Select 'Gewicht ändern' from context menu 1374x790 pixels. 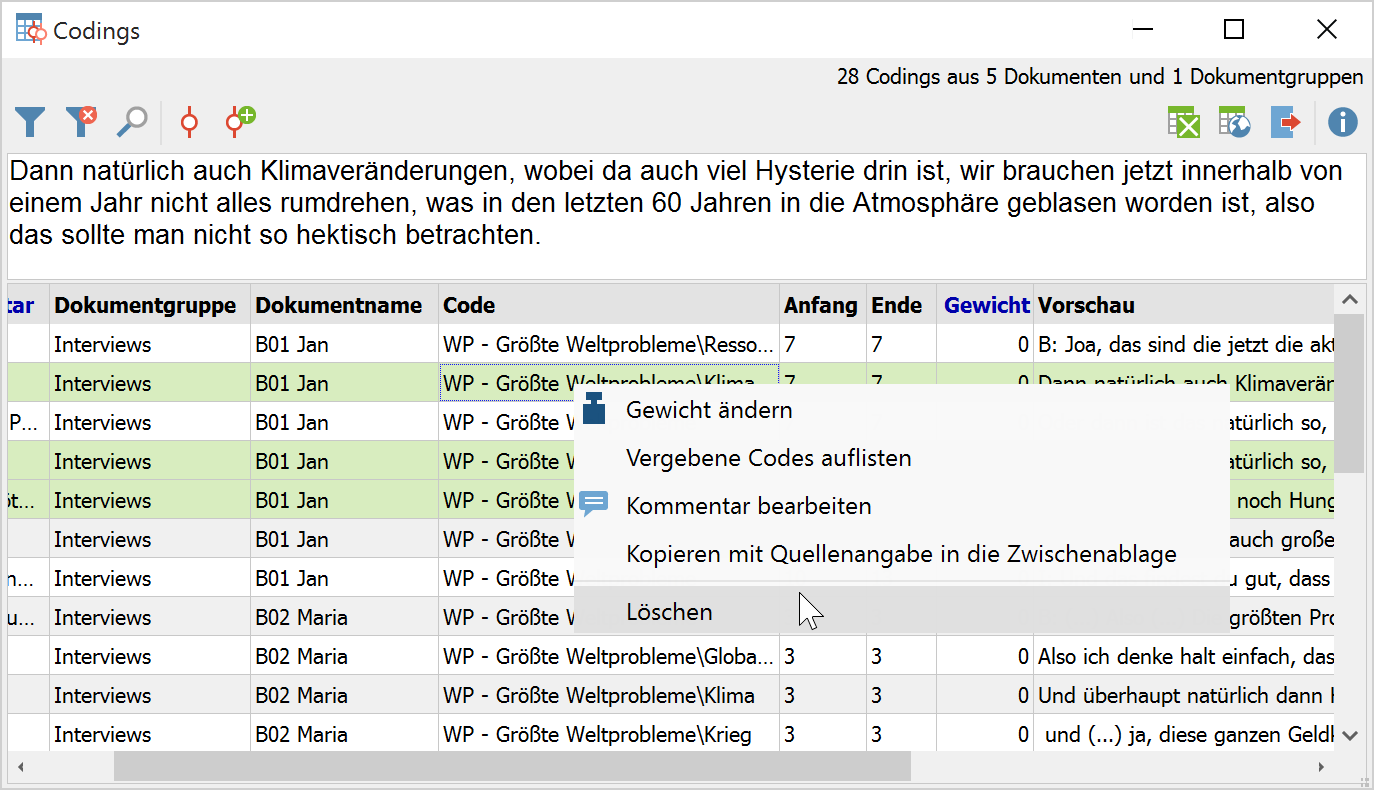click(709, 410)
